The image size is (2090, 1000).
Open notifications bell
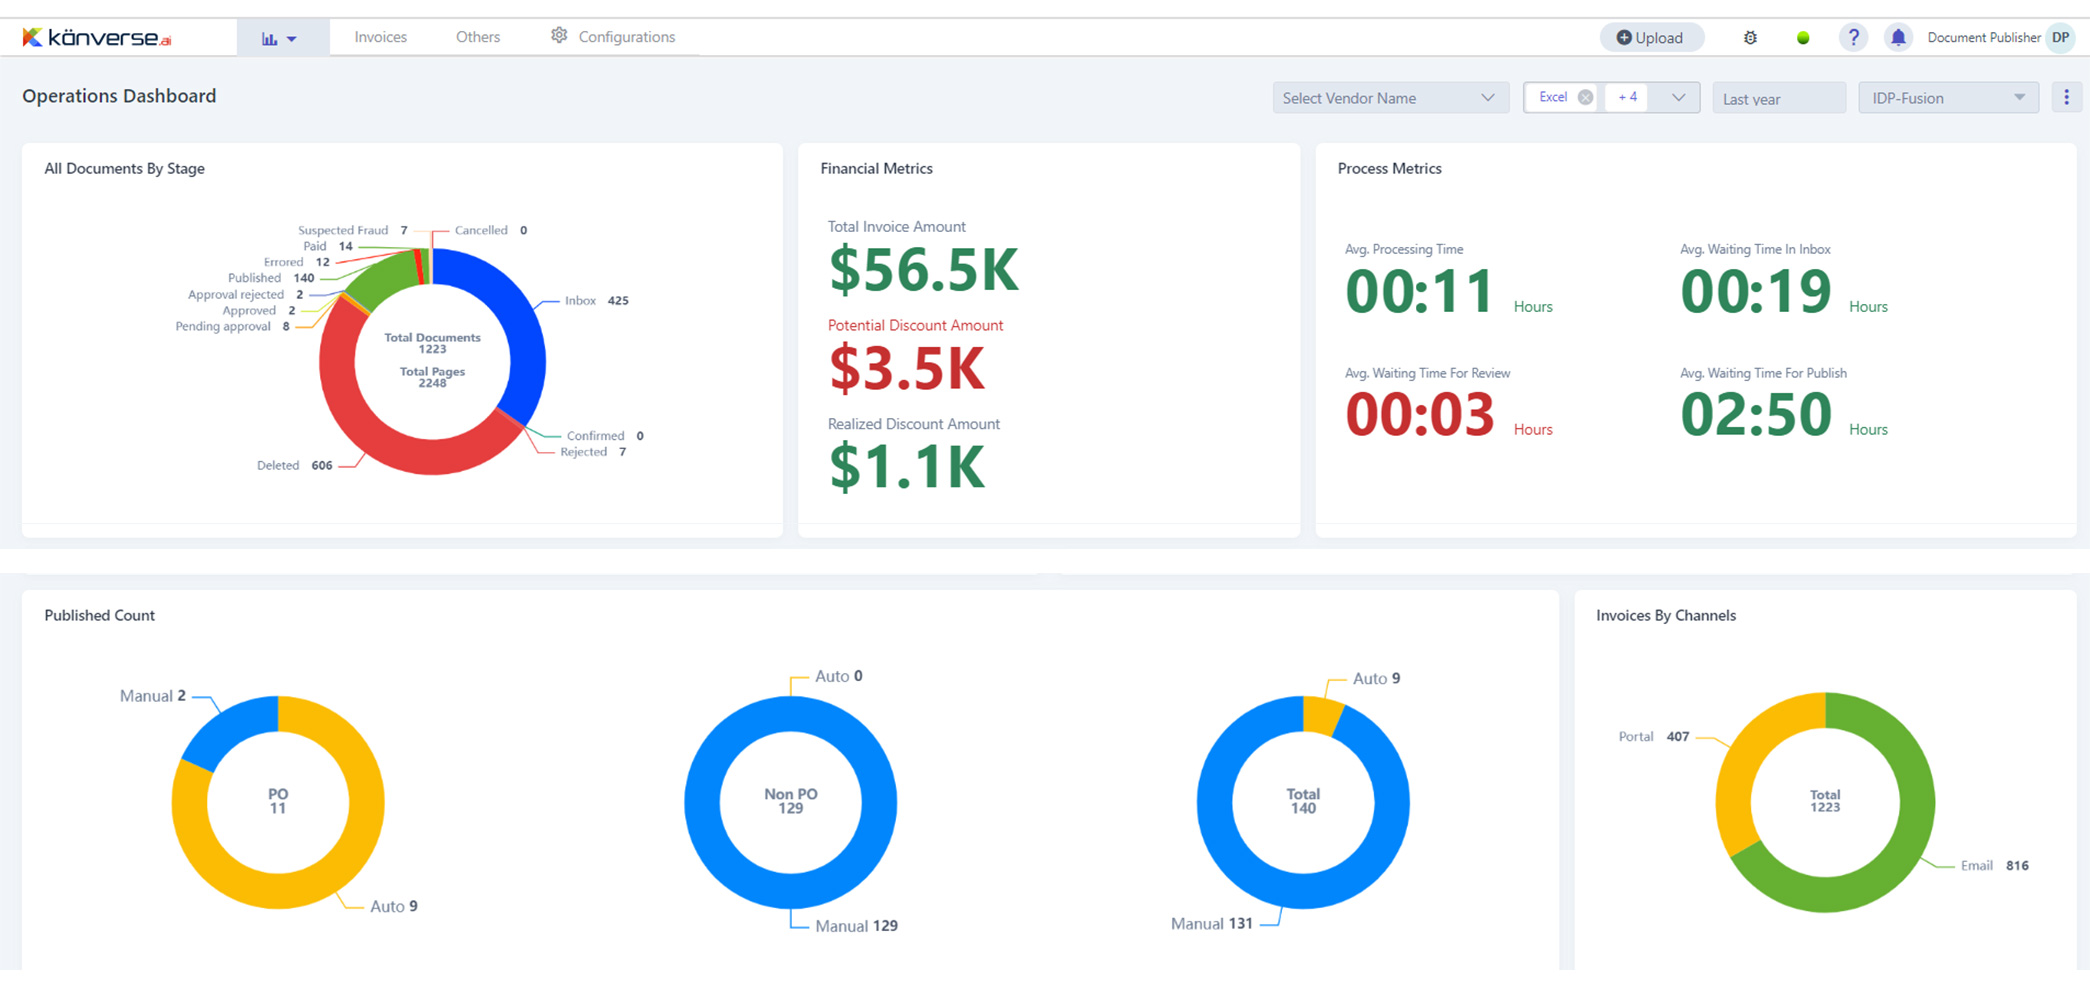click(x=1897, y=38)
